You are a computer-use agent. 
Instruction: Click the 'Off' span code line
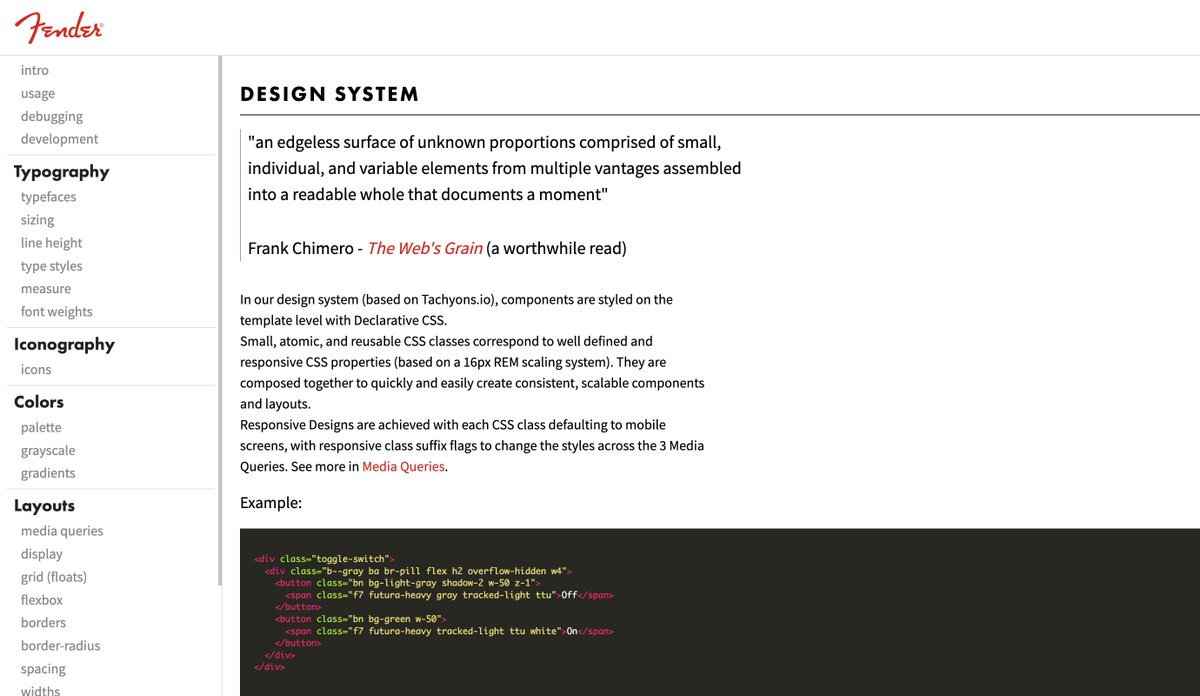[449, 595]
